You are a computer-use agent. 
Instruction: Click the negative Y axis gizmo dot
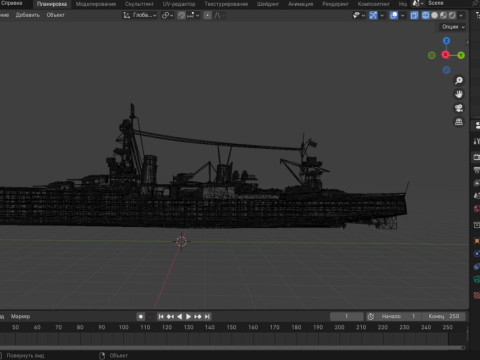(x=432, y=55)
